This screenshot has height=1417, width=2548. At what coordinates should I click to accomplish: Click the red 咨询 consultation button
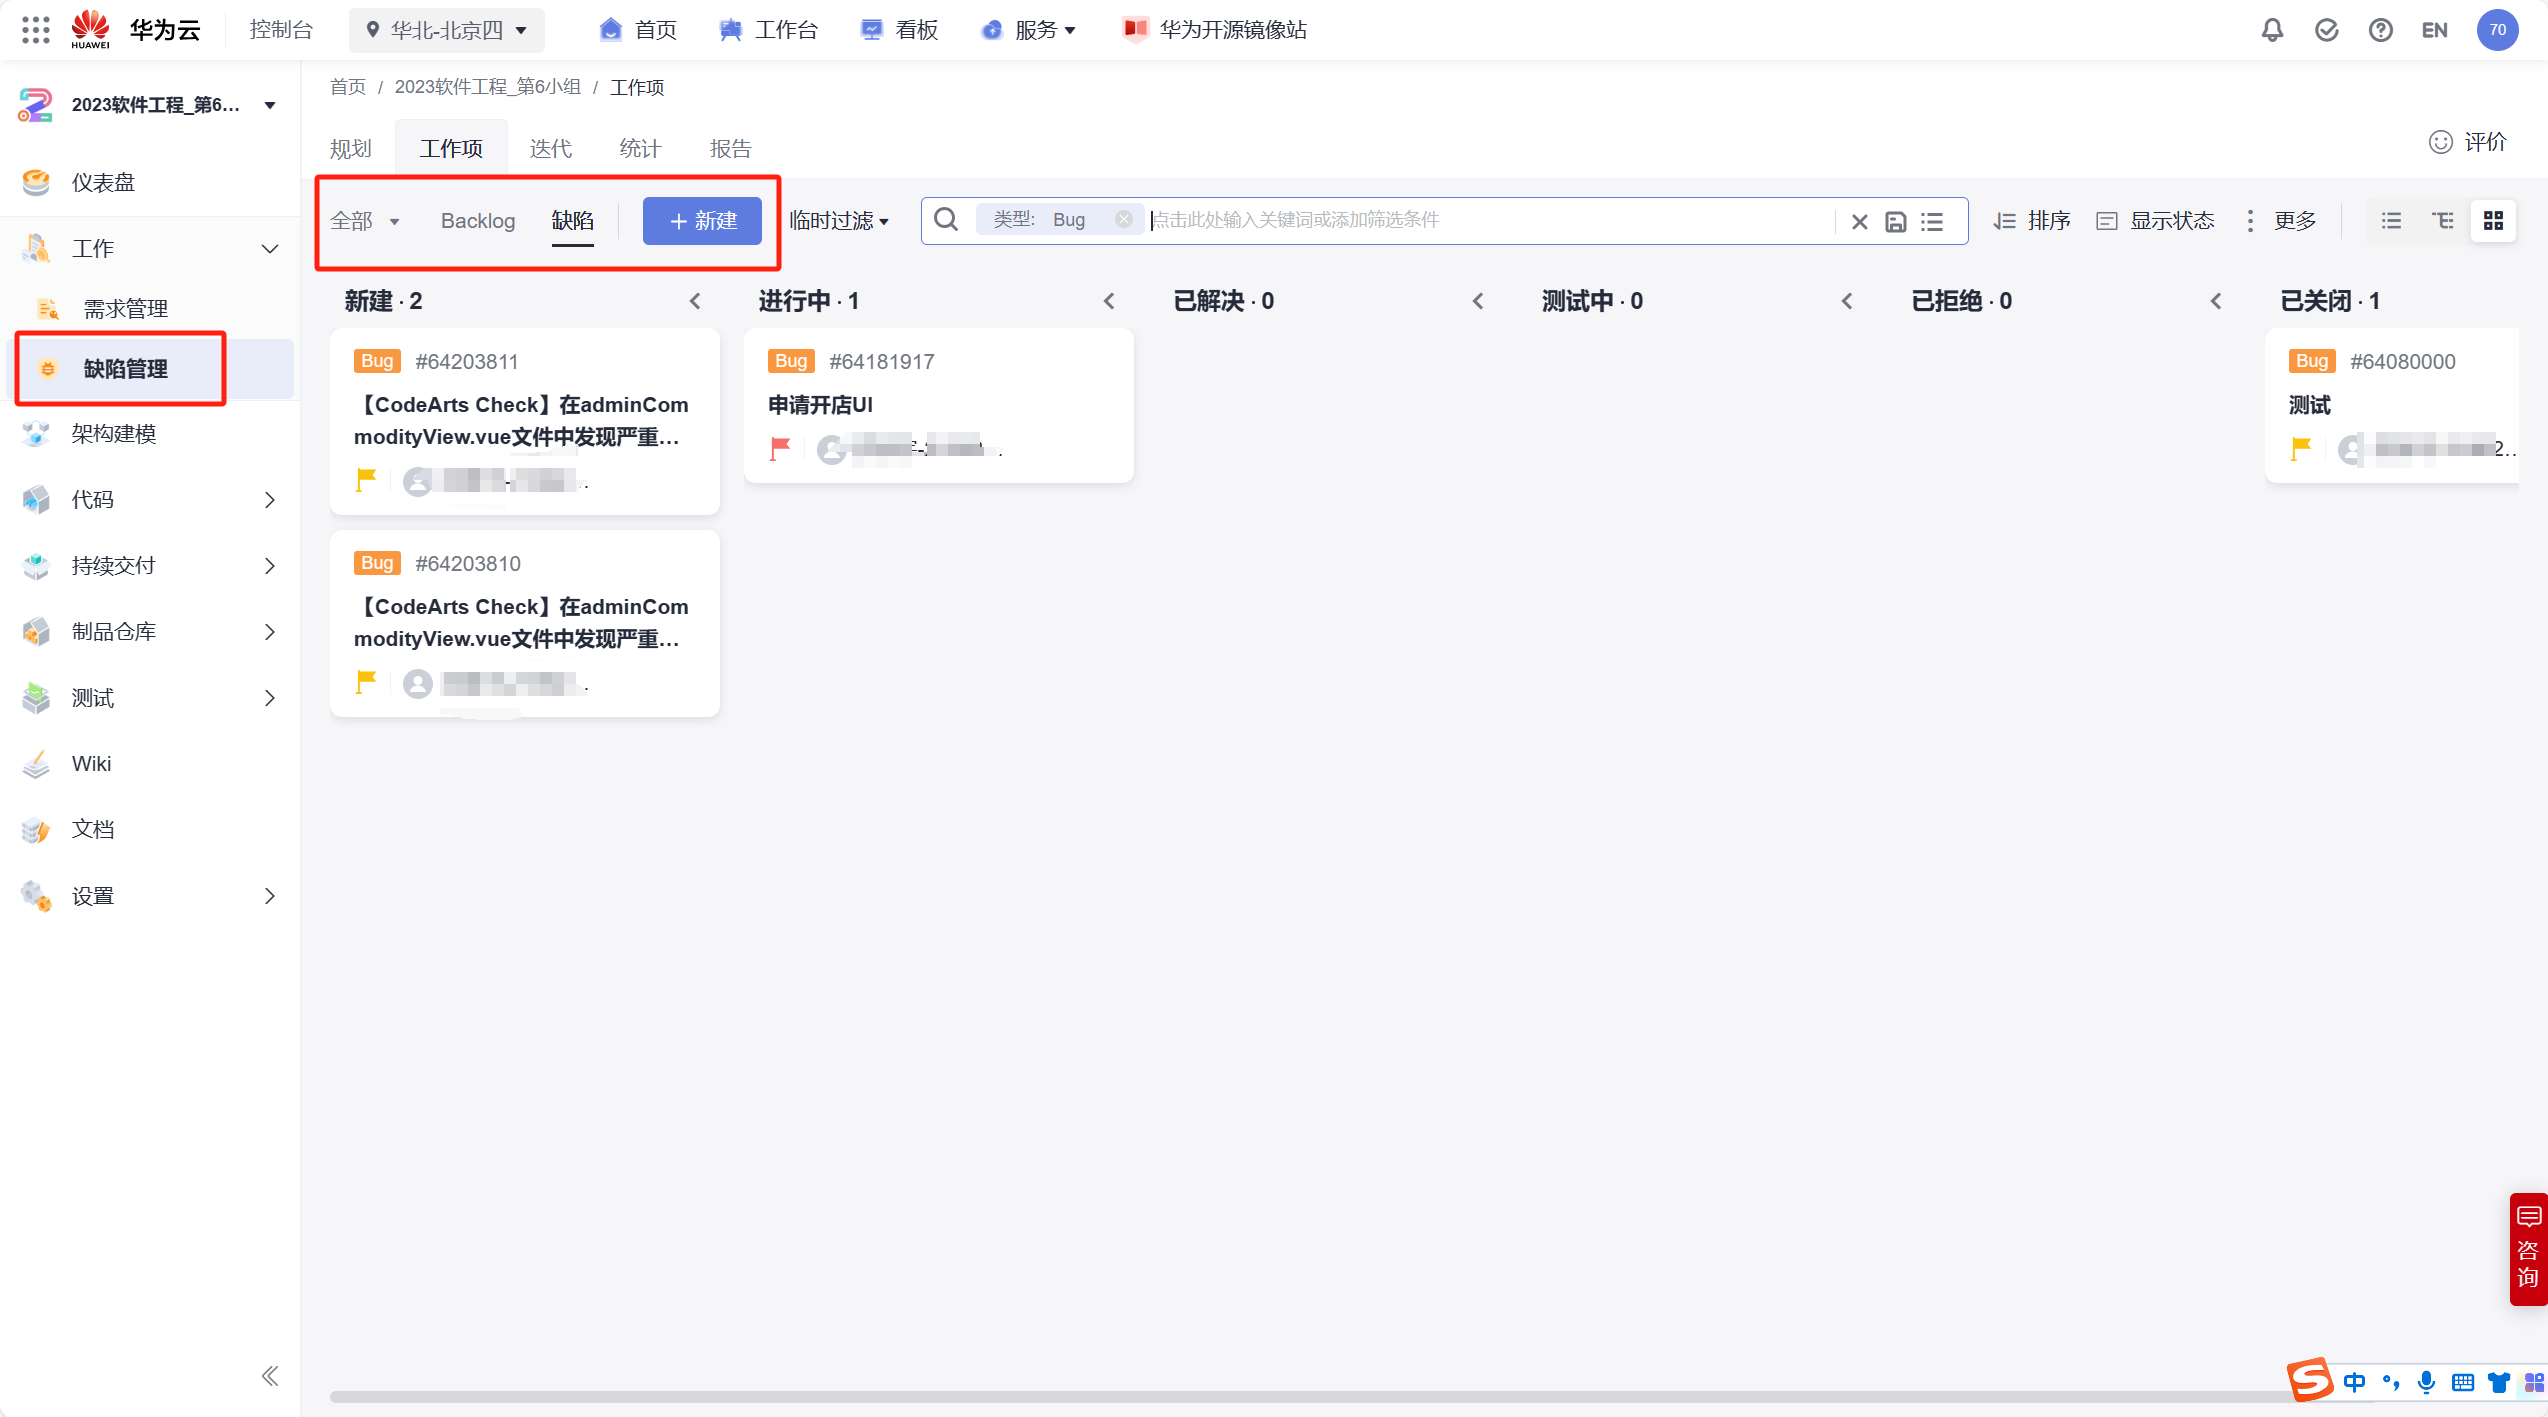(2527, 1248)
